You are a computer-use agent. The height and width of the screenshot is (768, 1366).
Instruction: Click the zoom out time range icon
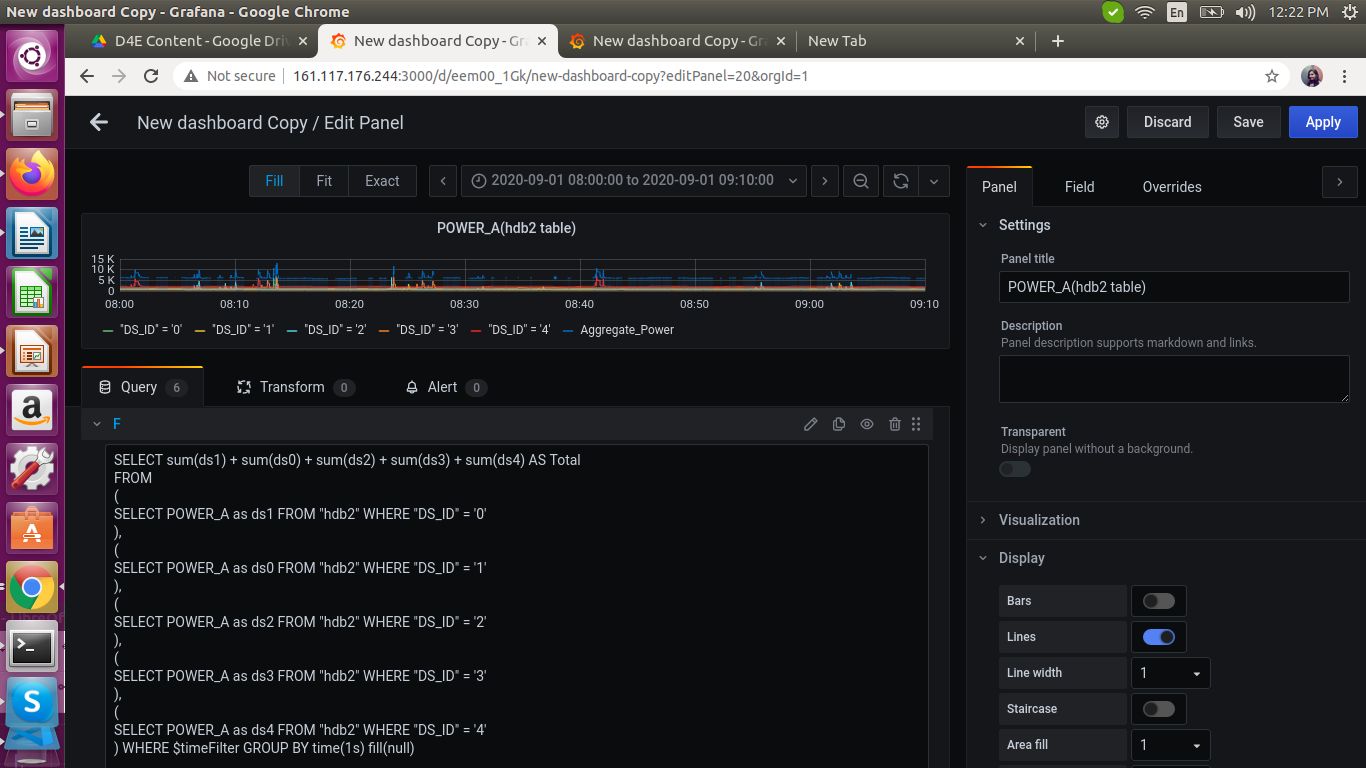[x=860, y=181]
